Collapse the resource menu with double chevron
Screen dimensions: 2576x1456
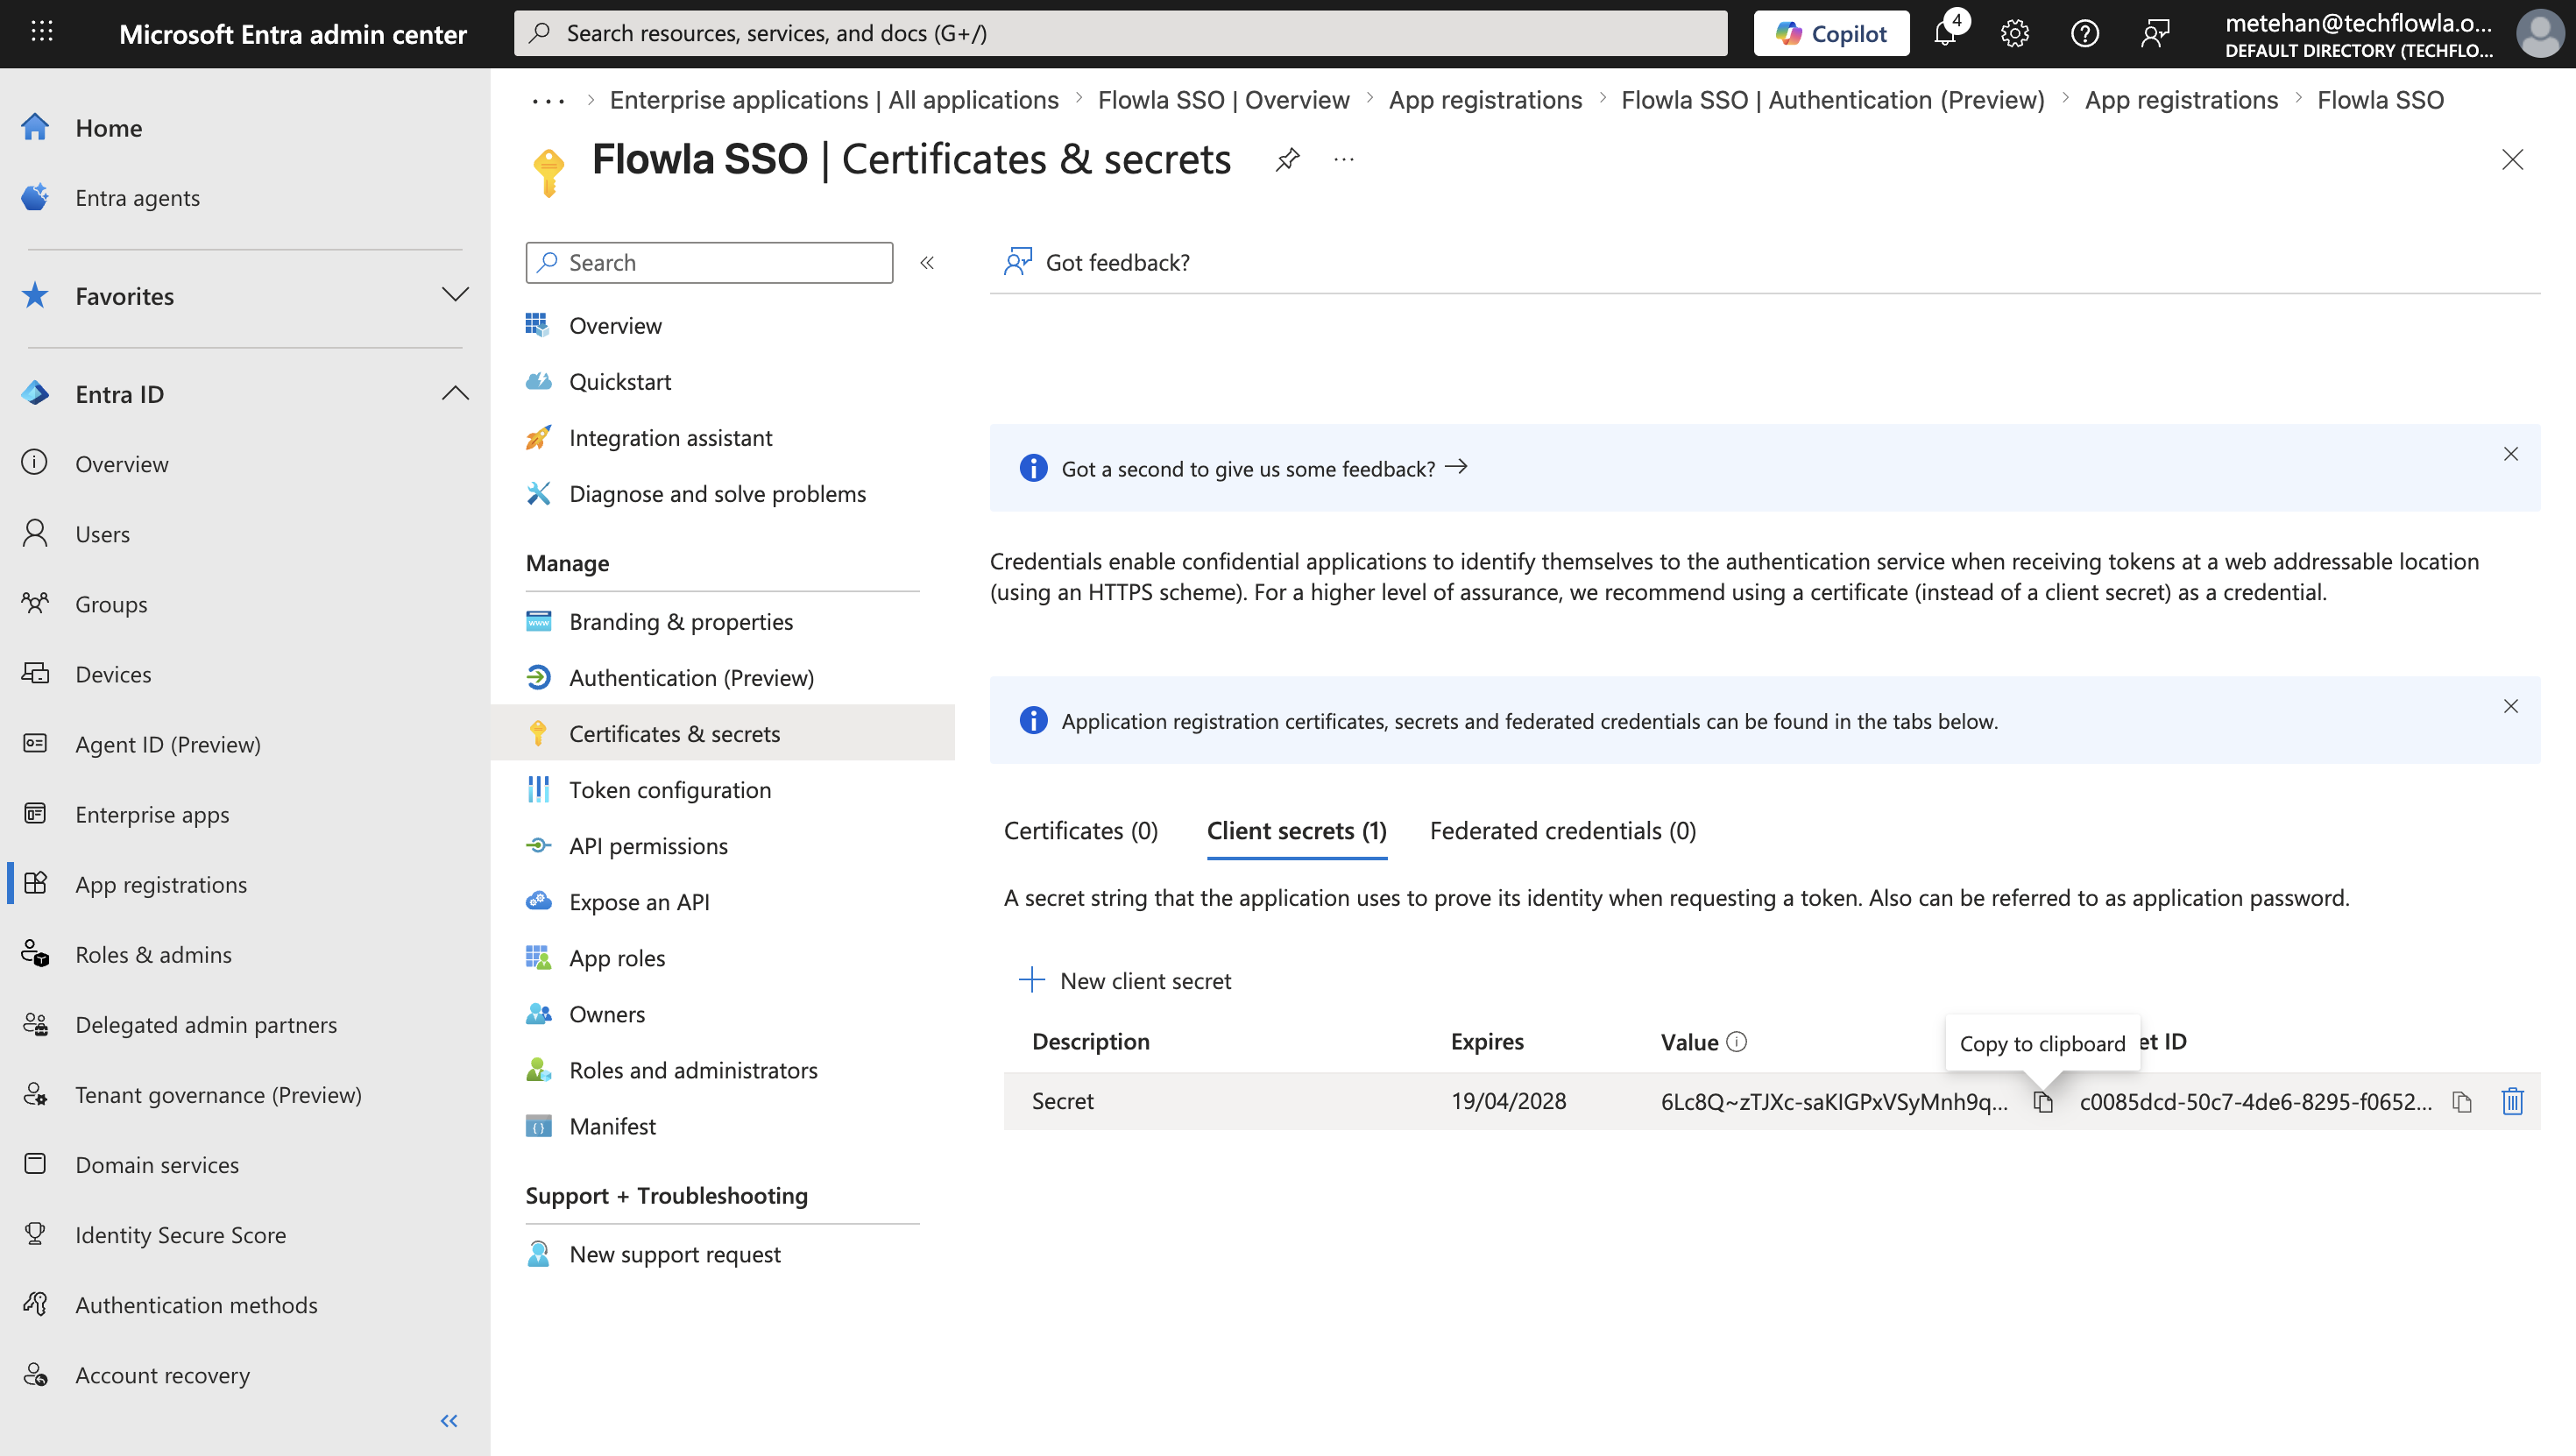pyautogui.click(x=927, y=262)
